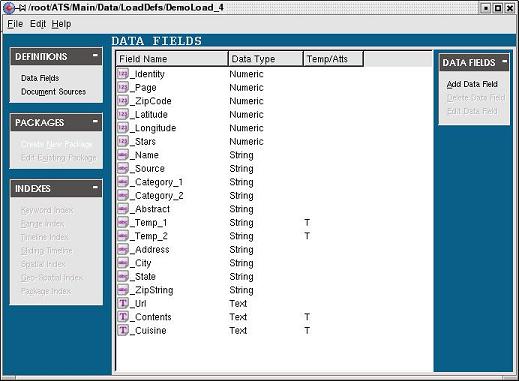Click Spatial Index in Indexes panel
519x381 pixels.
click(x=43, y=264)
